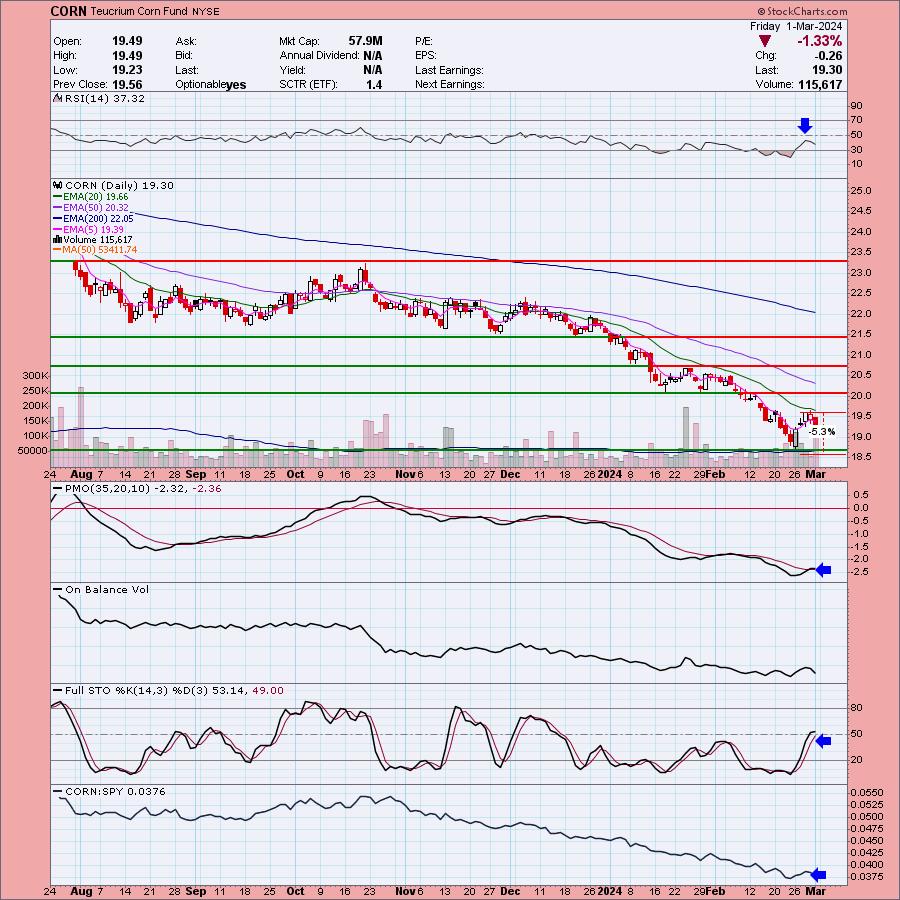The width and height of the screenshot is (900, 900).
Task: Click the Annual Dividend label
Action: click(x=320, y=56)
